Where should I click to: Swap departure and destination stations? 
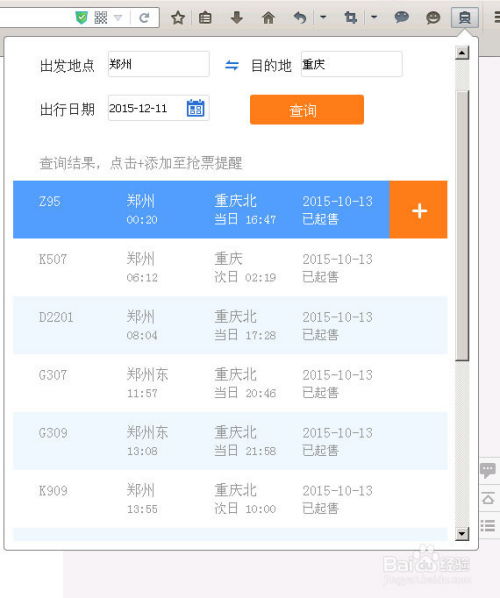pyautogui.click(x=232, y=65)
